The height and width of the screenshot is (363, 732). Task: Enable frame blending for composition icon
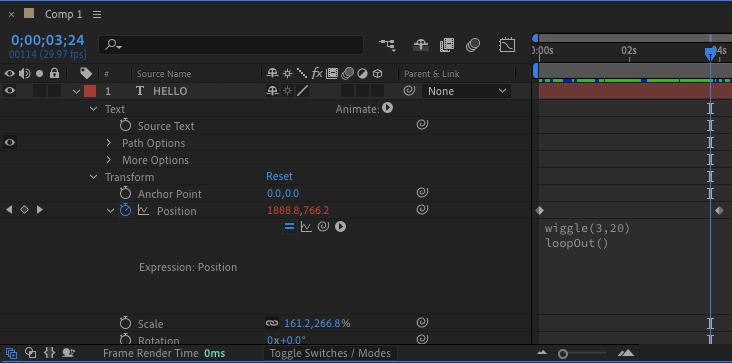447,45
